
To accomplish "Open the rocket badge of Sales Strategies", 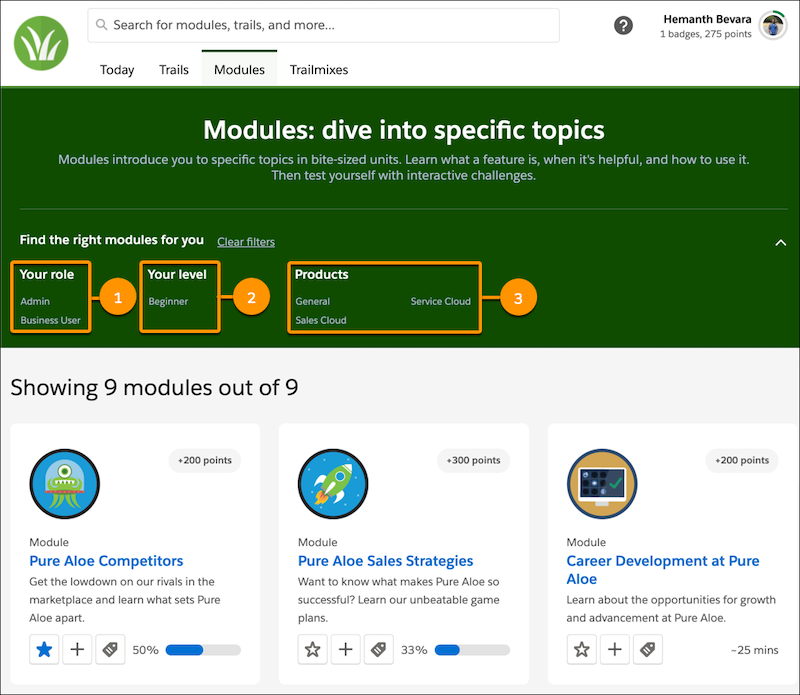I will coord(333,484).
